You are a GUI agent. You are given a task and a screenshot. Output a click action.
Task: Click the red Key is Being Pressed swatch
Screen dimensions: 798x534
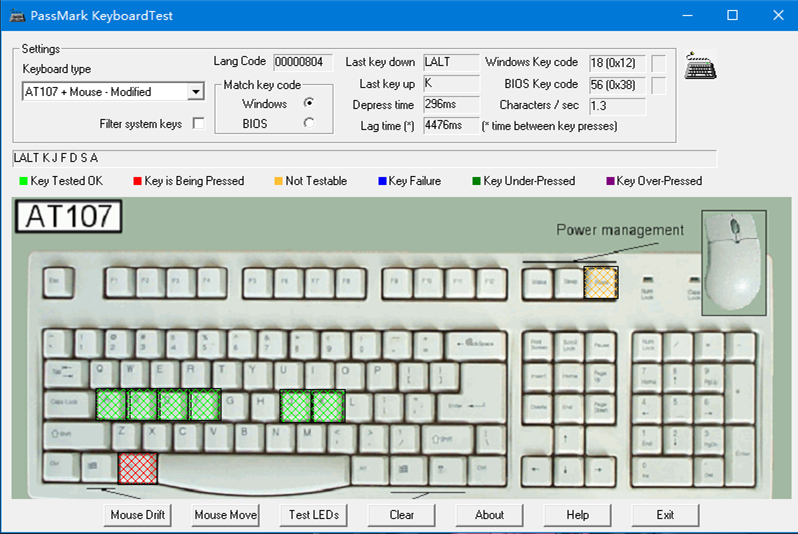point(137,181)
